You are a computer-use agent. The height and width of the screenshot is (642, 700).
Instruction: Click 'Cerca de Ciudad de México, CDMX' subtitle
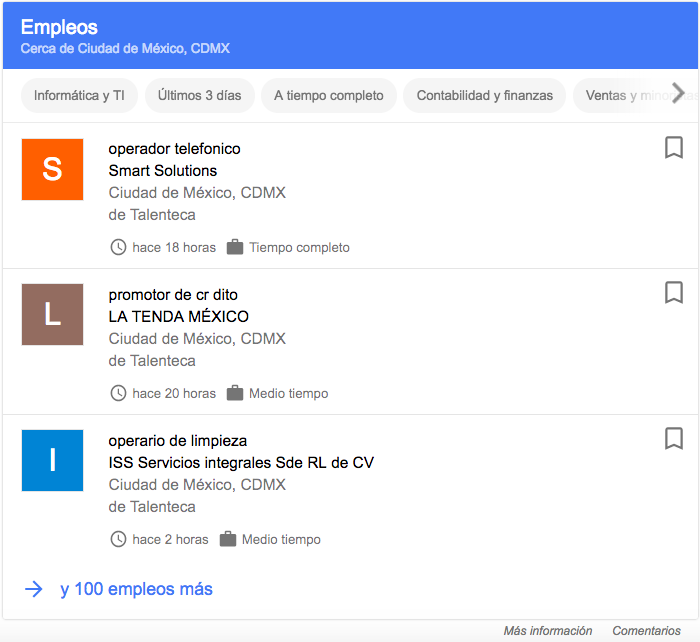(125, 48)
